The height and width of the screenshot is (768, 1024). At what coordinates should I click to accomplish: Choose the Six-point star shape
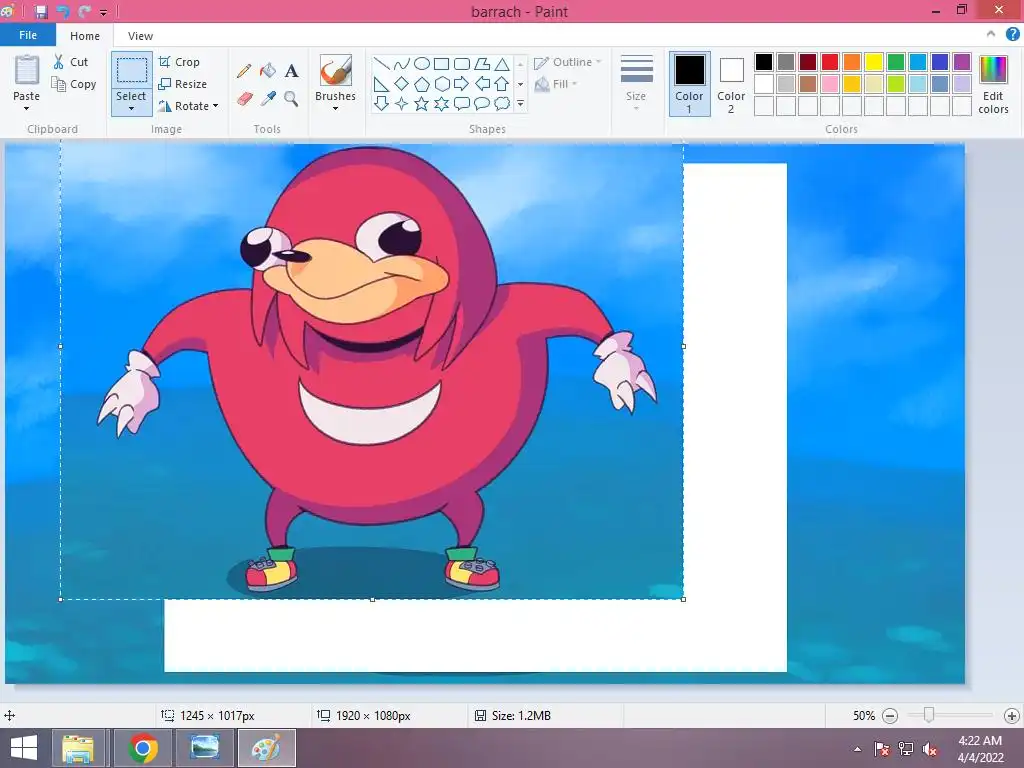441,103
